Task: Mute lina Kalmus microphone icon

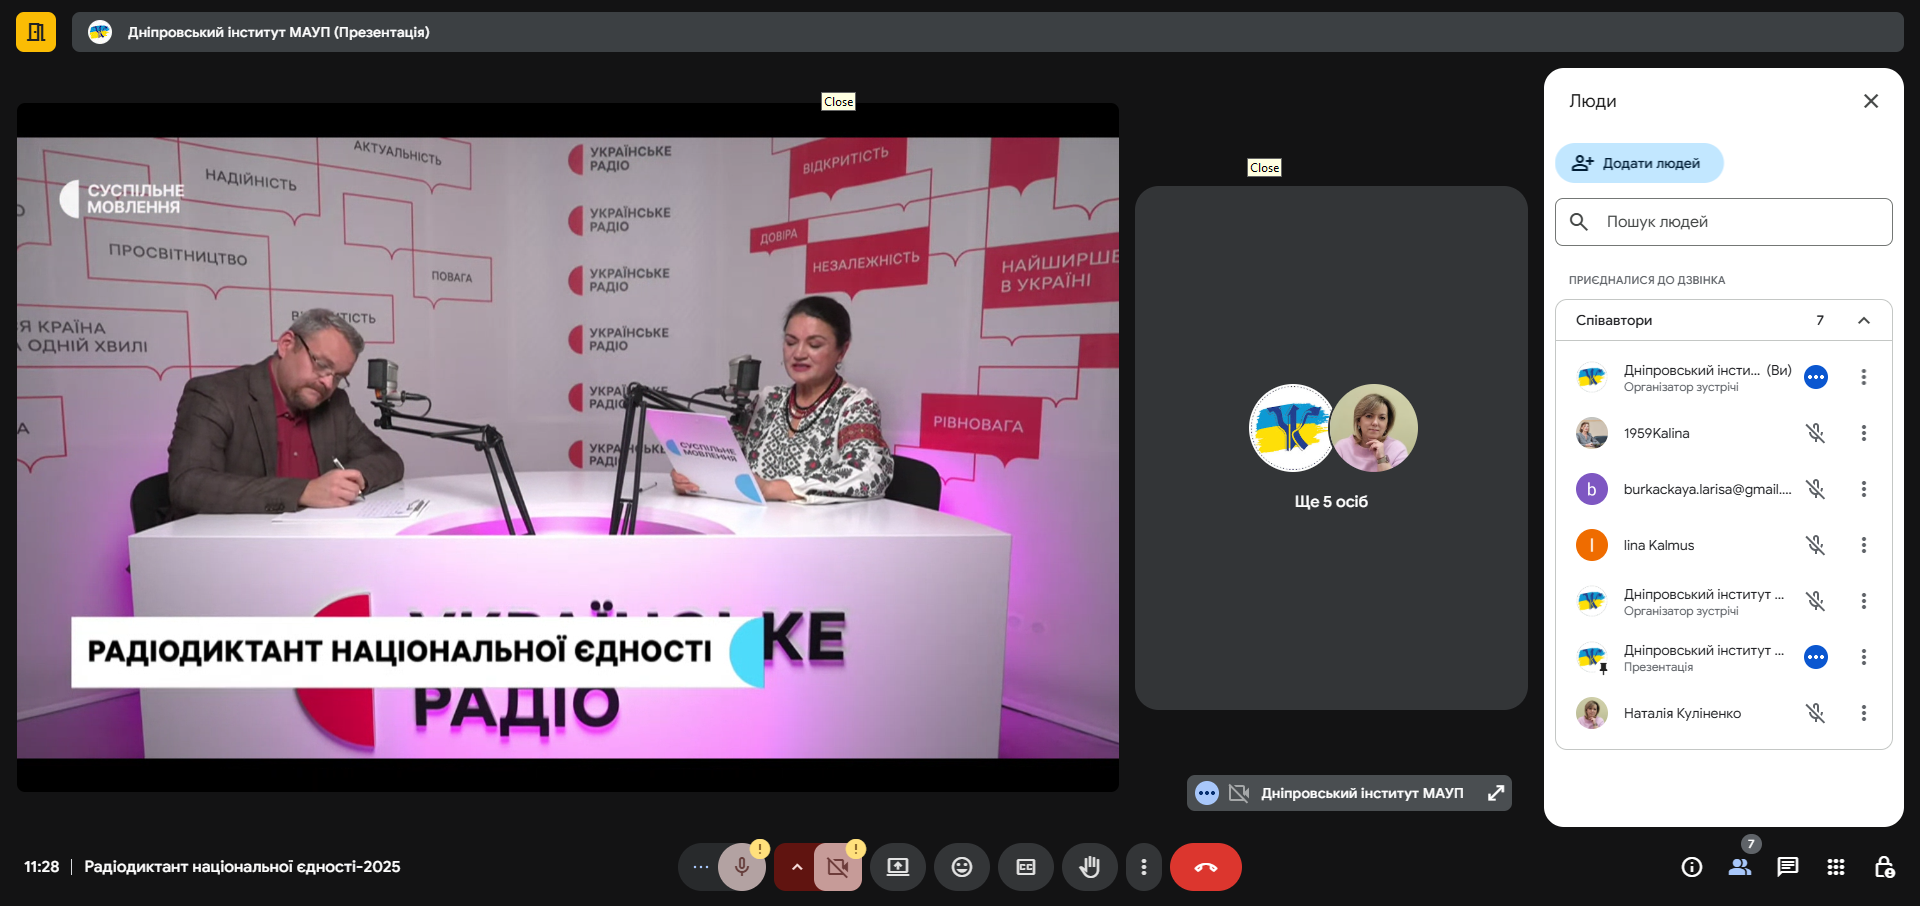Action: pyautogui.click(x=1815, y=545)
